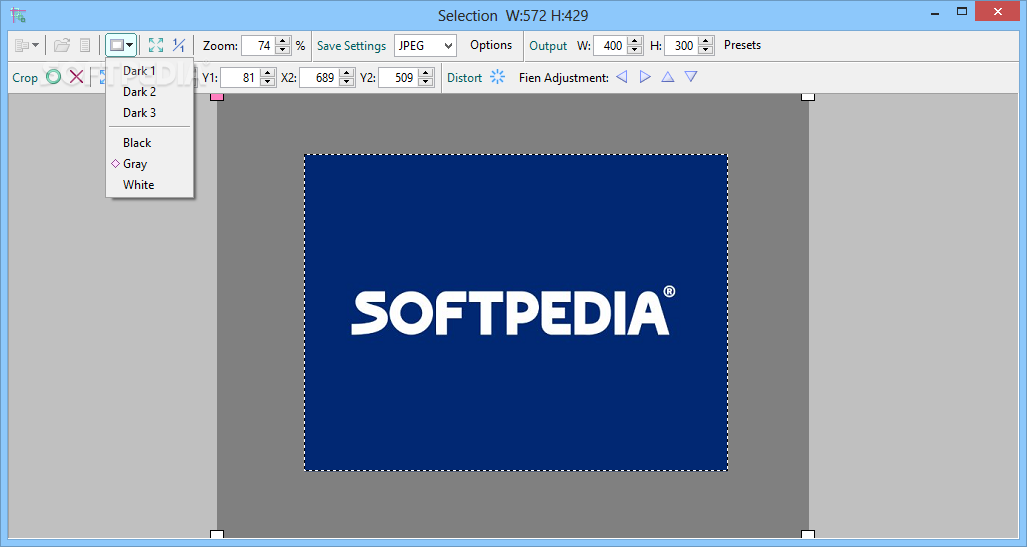Click the document page icon
The height and width of the screenshot is (547, 1027).
pyautogui.click(x=85, y=45)
